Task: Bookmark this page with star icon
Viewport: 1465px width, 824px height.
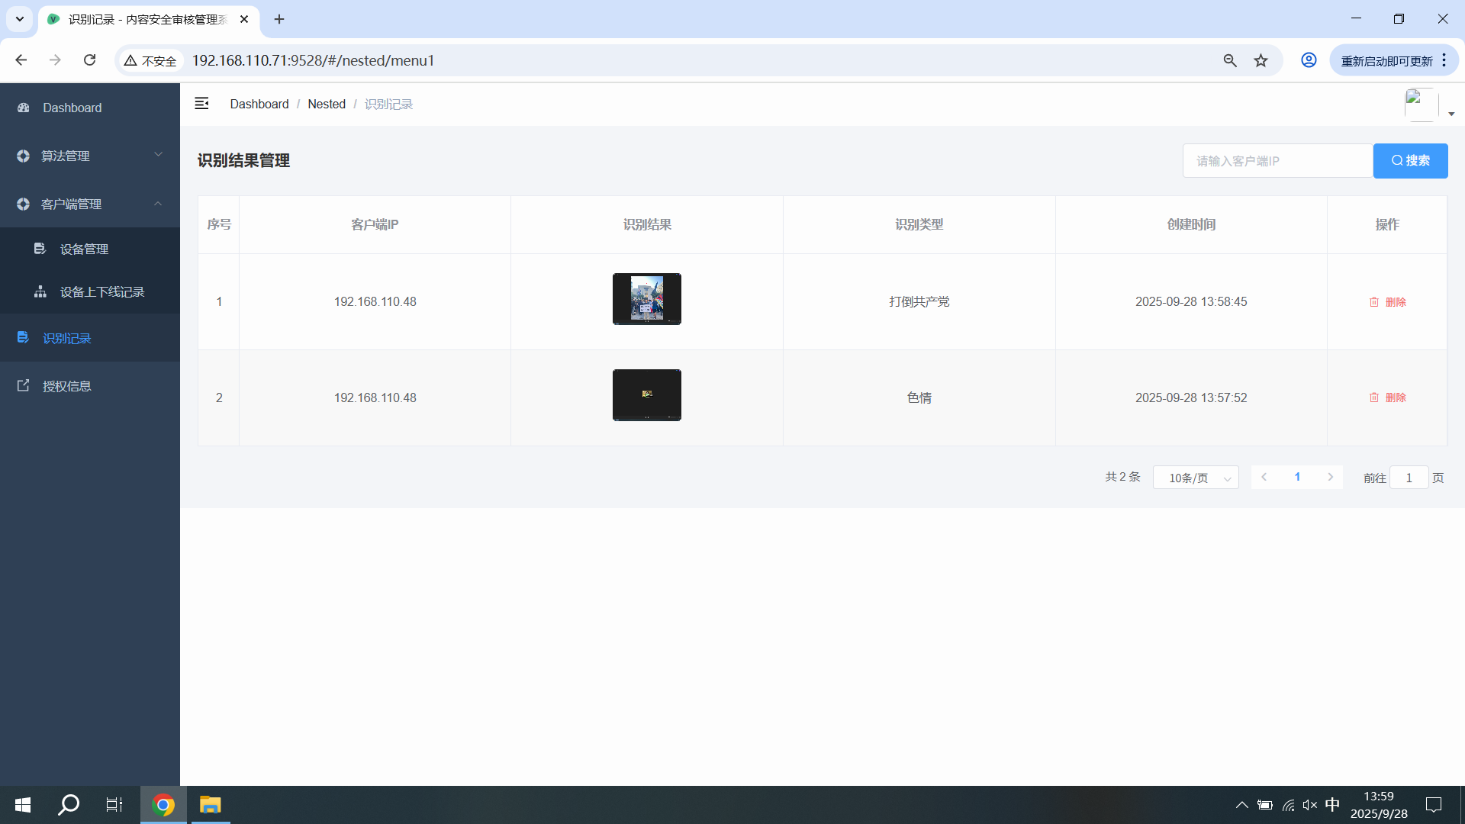Action: pyautogui.click(x=1261, y=60)
